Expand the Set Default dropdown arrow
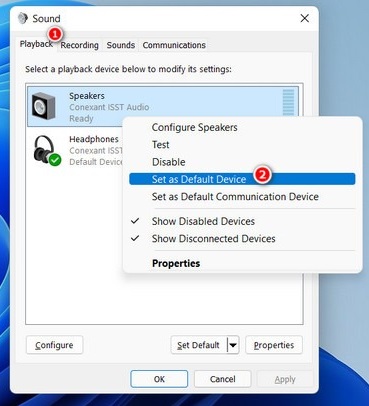 tap(233, 345)
